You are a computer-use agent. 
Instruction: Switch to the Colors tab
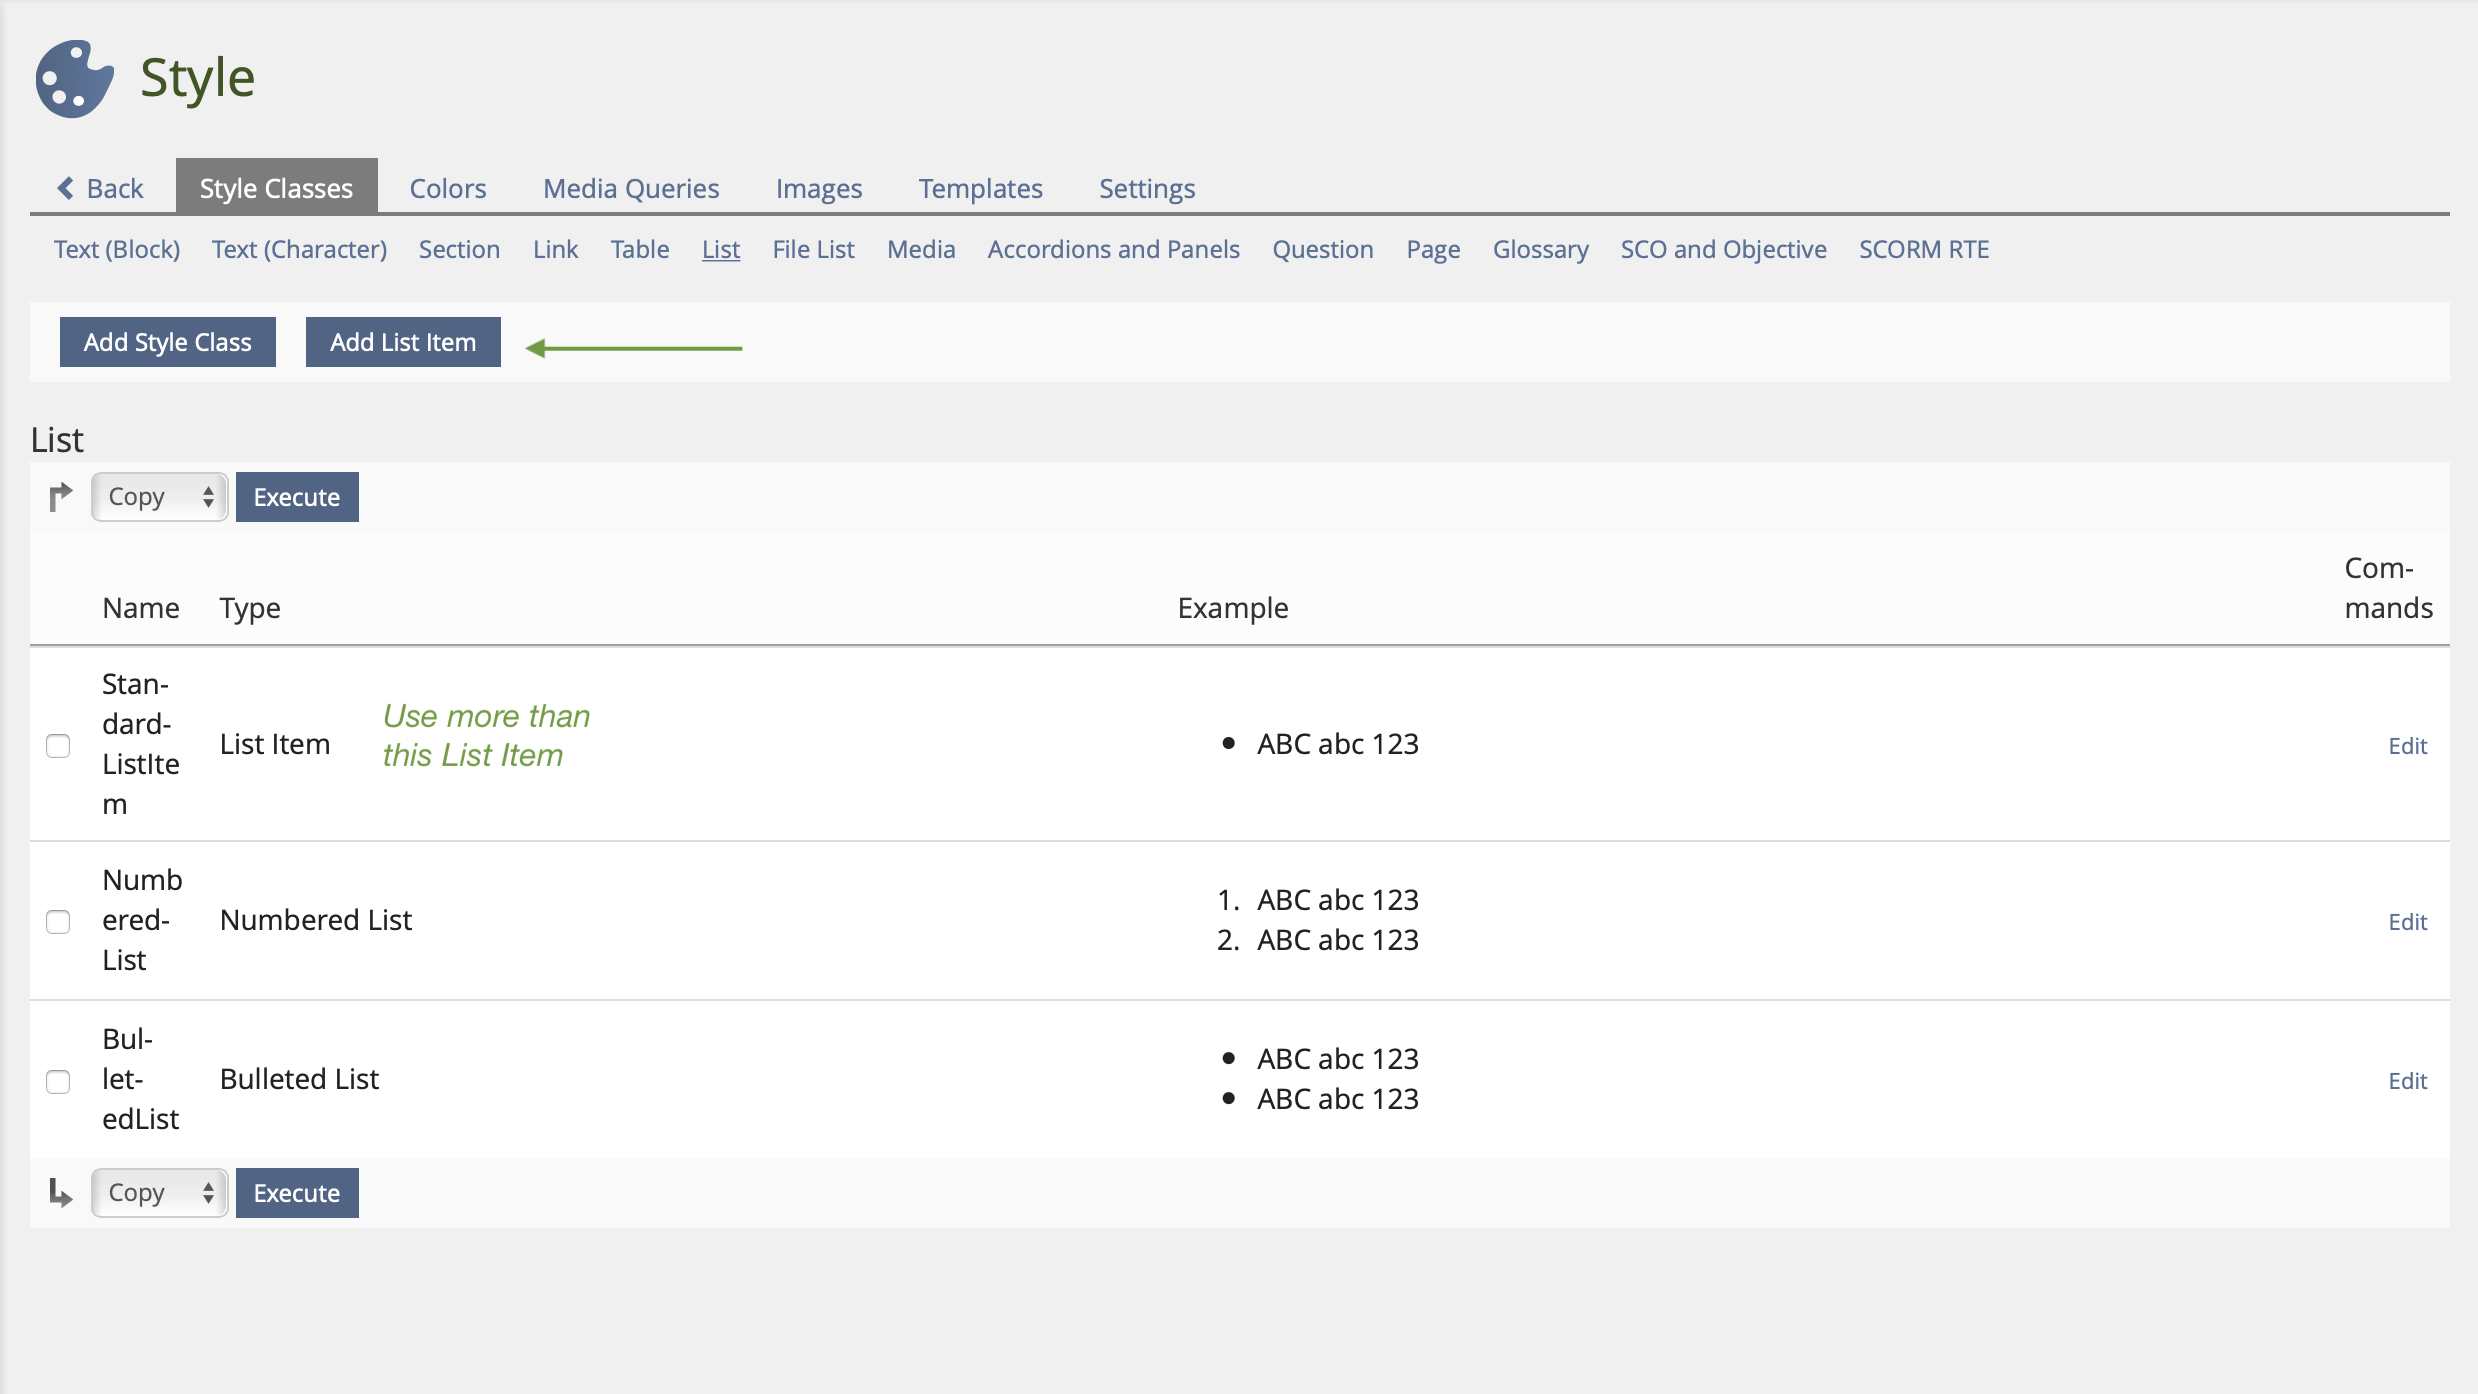click(447, 188)
